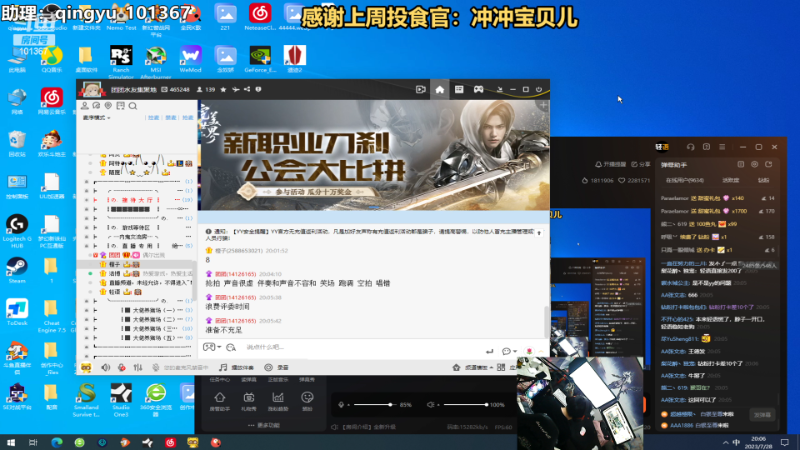The width and height of the screenshot is (800, 450).
Task: Open the Windows Start button
Action: coord(11,442)
